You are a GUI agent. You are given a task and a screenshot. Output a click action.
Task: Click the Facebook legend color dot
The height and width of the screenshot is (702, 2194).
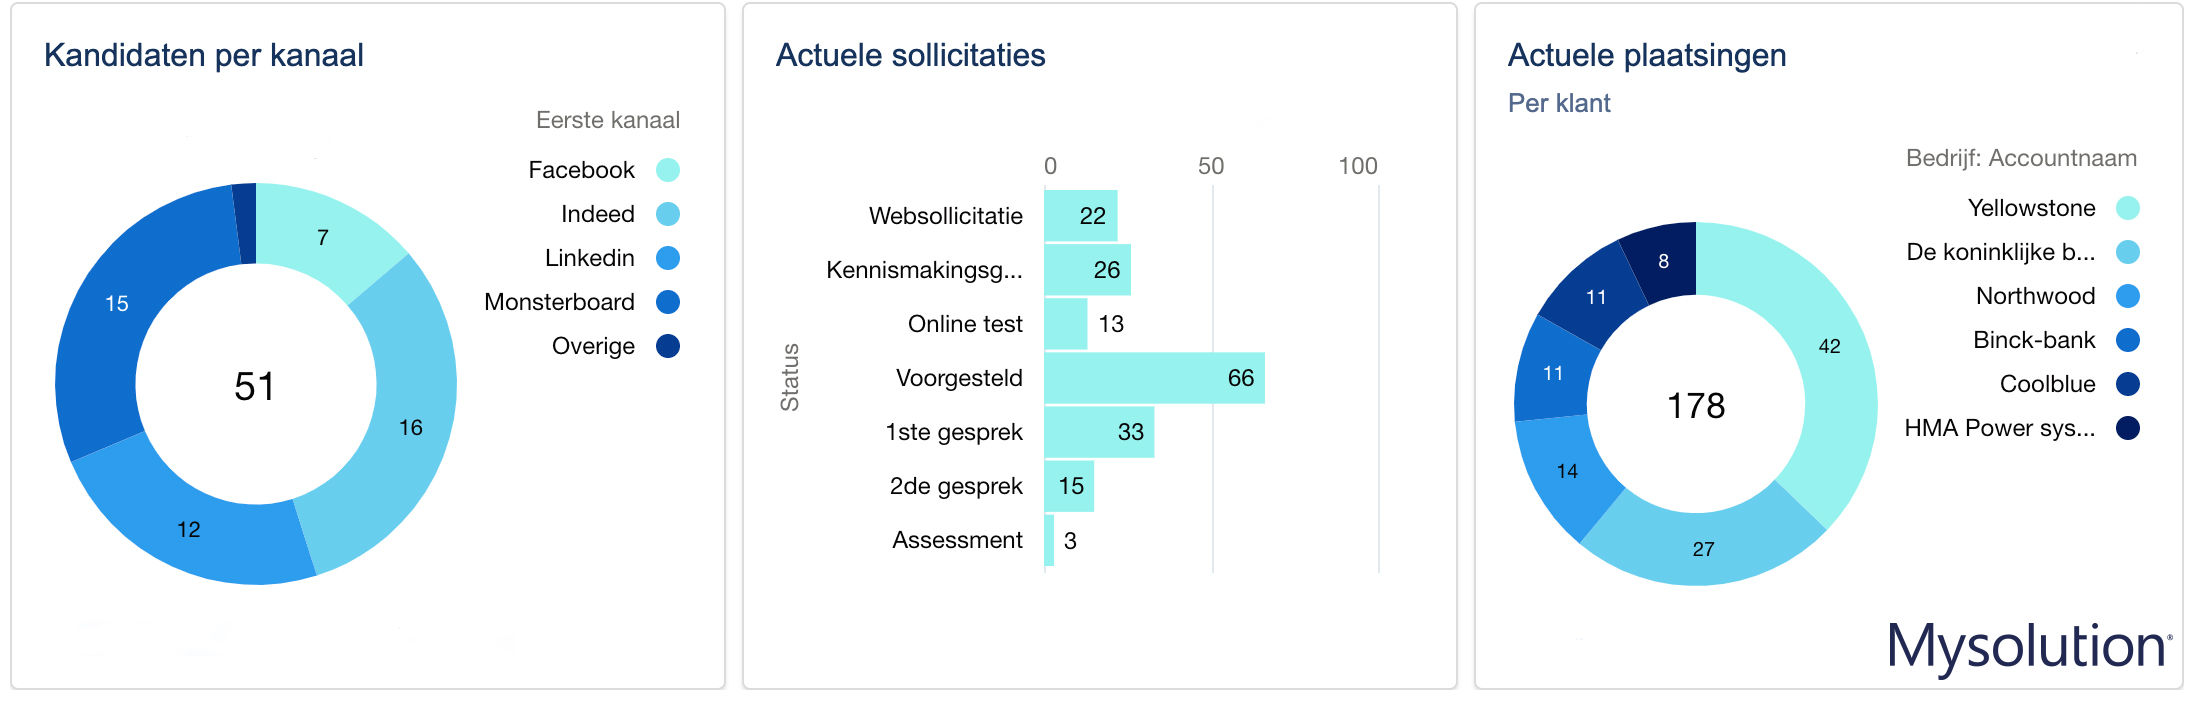click(x=668, y=170)
